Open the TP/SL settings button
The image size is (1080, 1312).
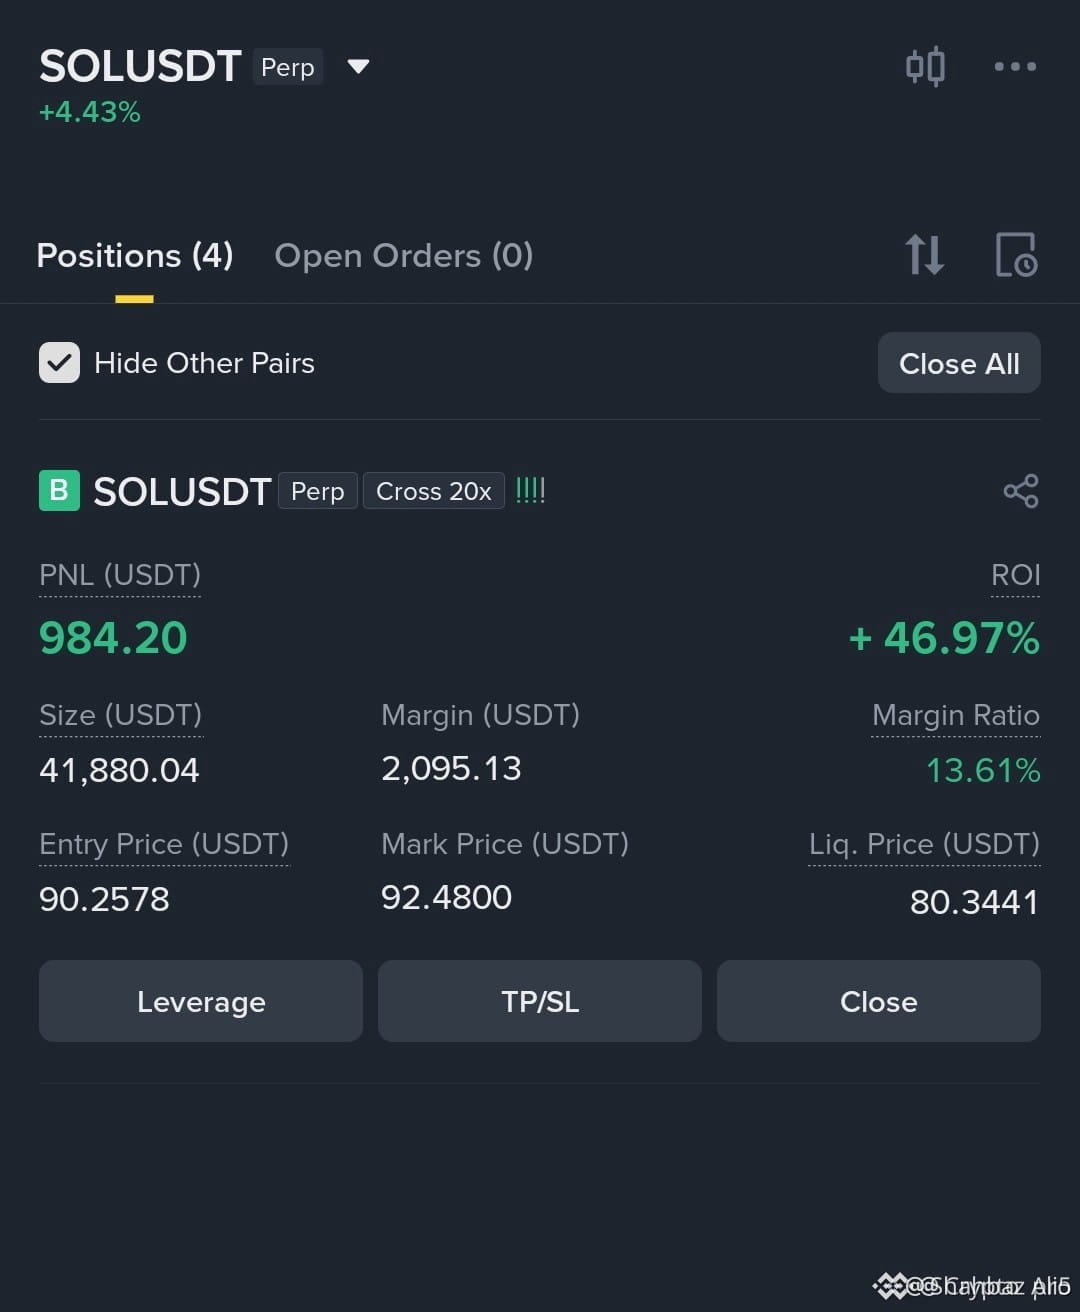coord(540,1001)
